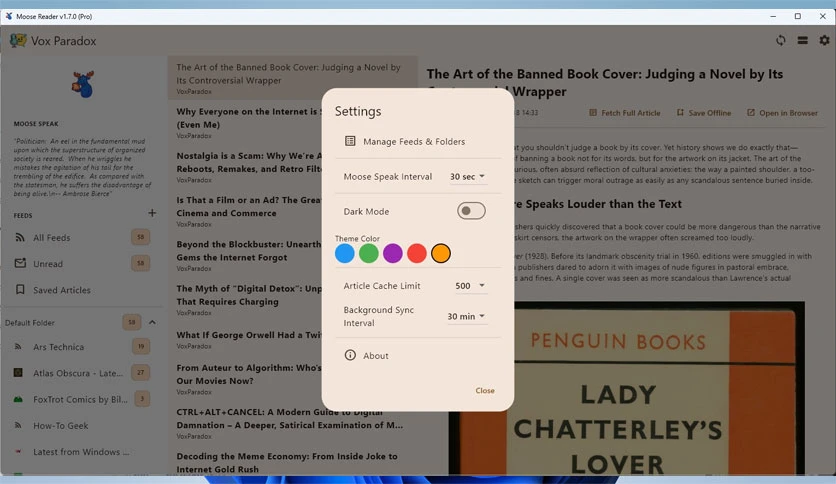836x484 pixels.
Task: Click the How-To Geek feed icon
Action: pos(18,425)
